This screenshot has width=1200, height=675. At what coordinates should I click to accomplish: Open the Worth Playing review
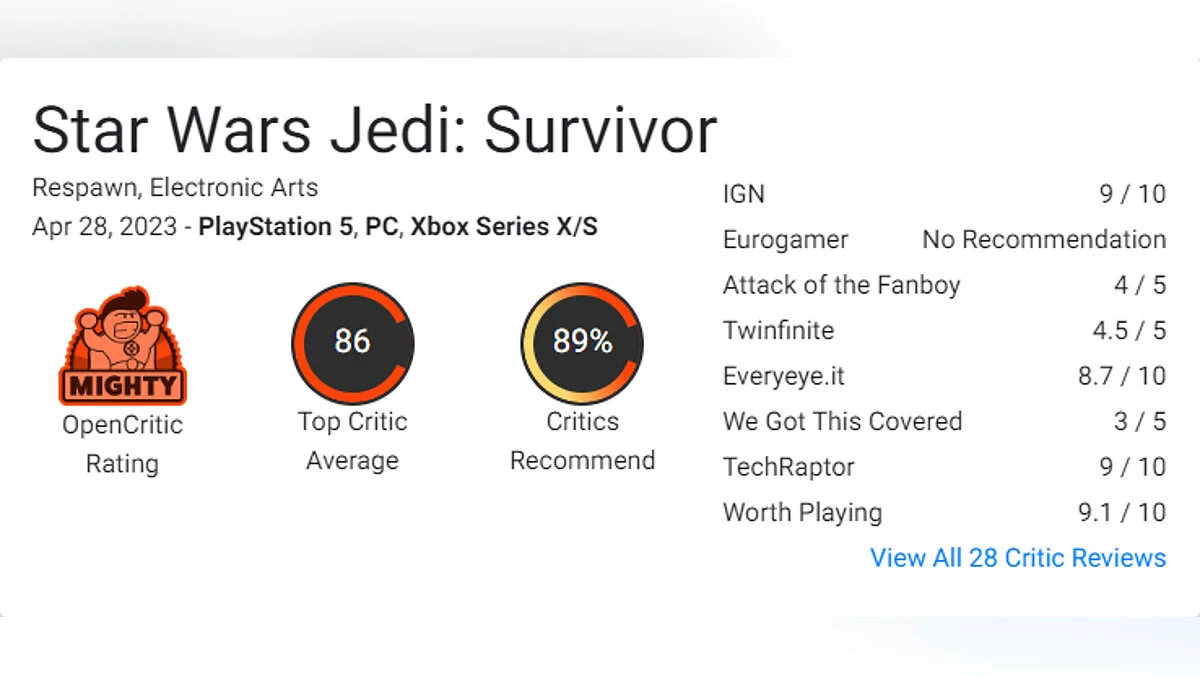(x=802, y=512)
